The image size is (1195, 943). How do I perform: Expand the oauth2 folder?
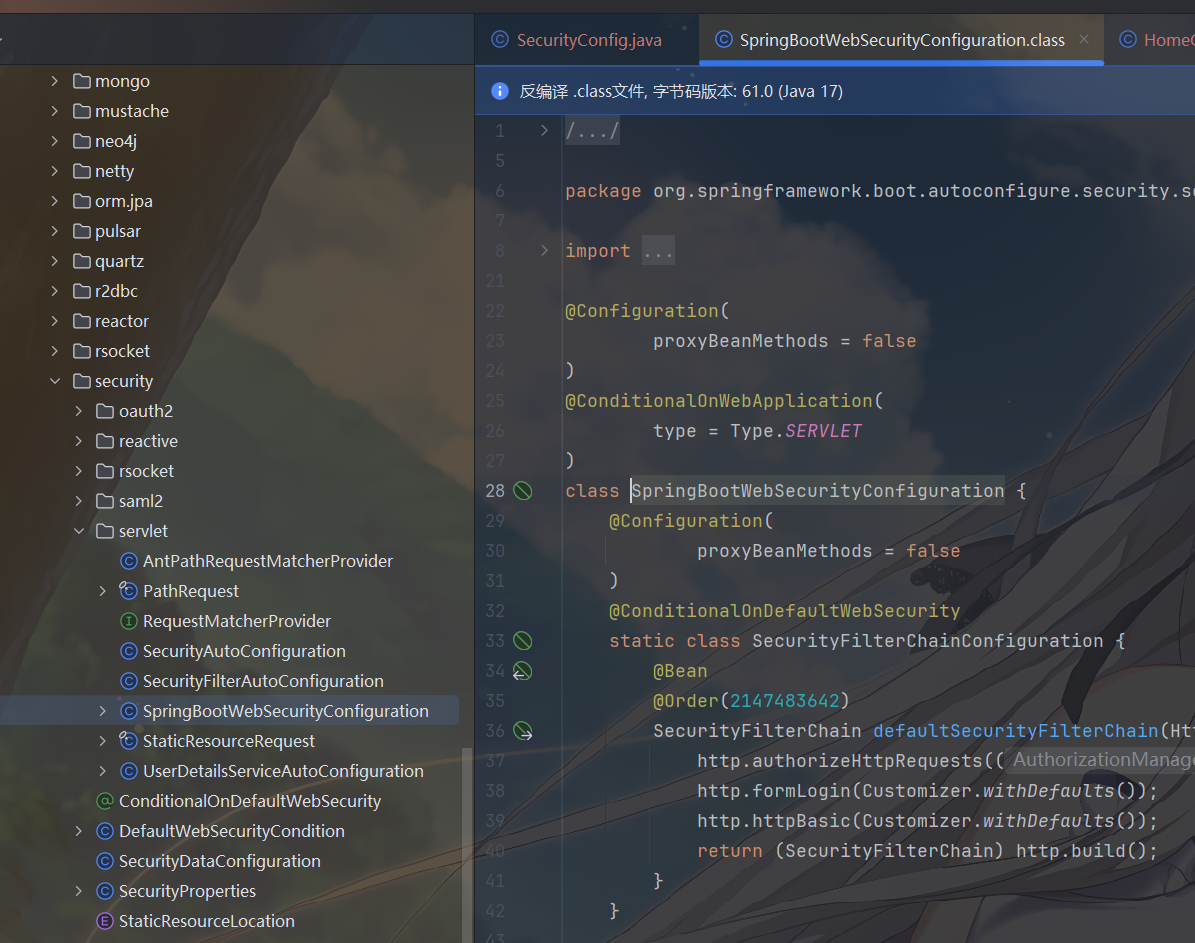pos(79,411)
